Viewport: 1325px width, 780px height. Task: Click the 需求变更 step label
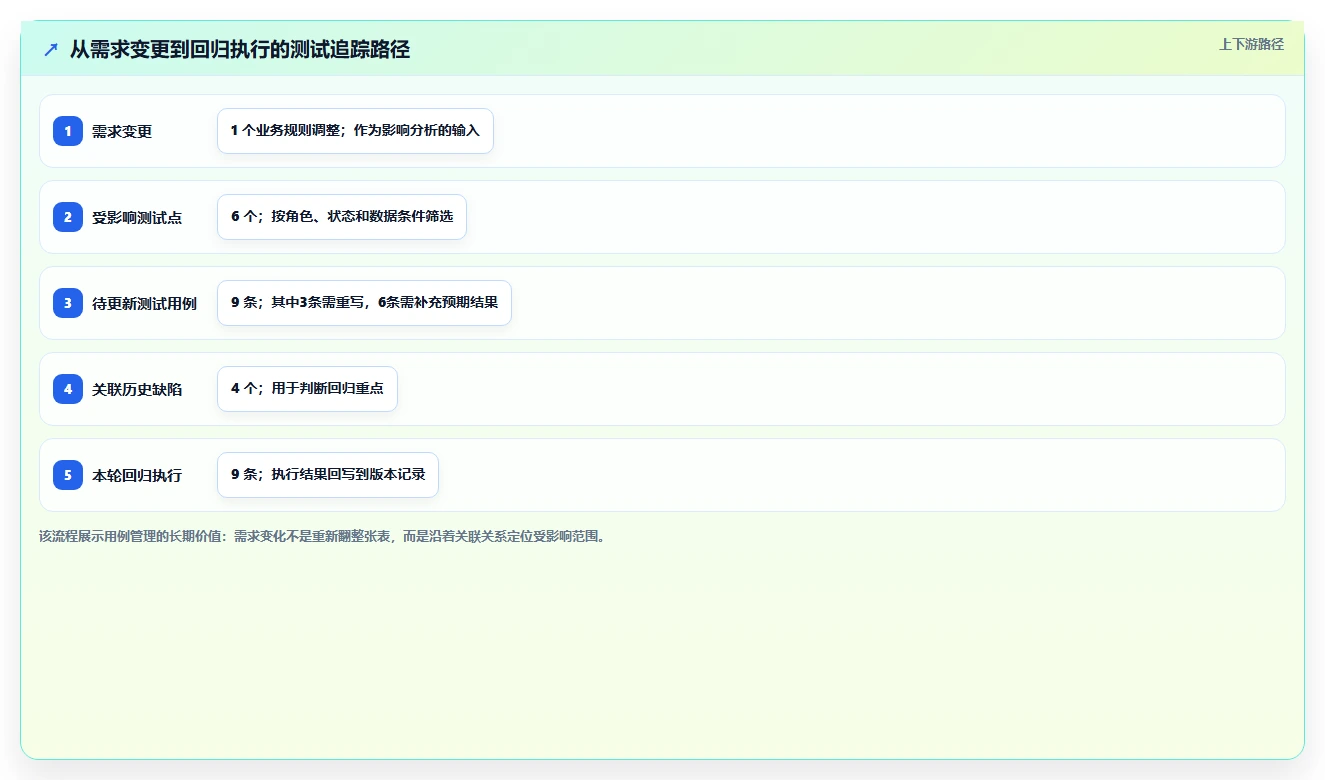(122, 131)
